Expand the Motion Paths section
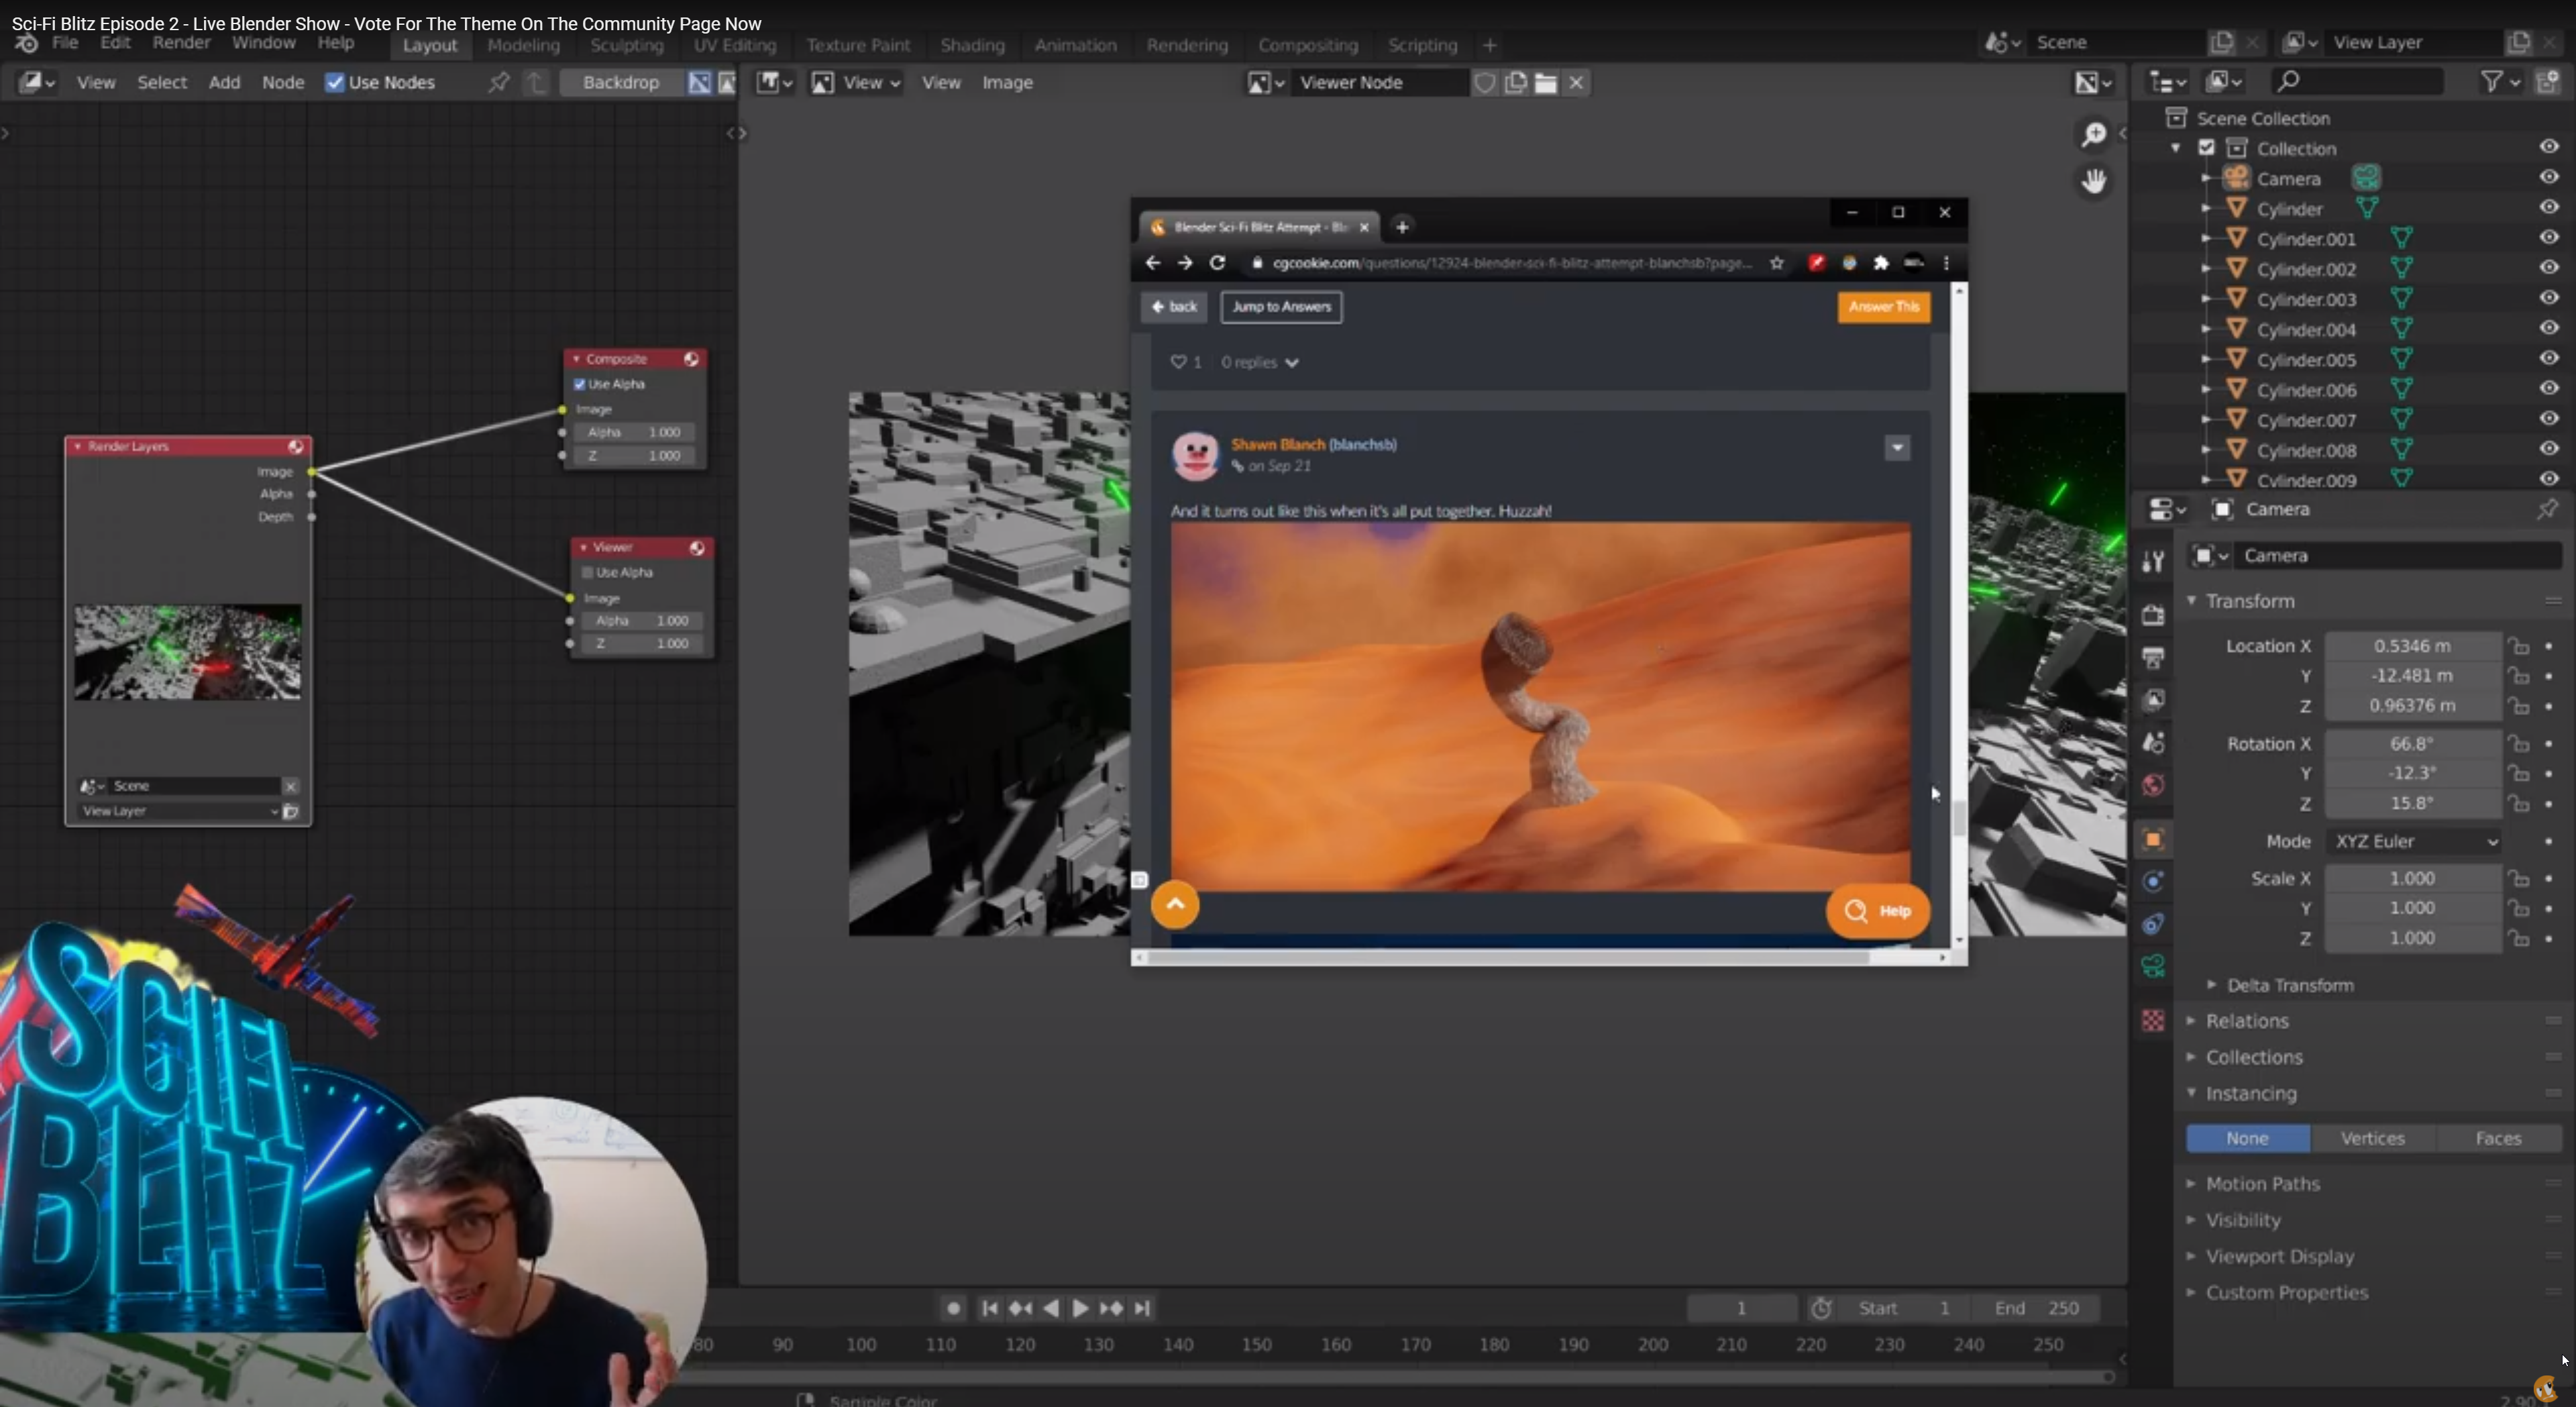The height and width of the screenshot is (1407, 2576). click(2262, 1184)
